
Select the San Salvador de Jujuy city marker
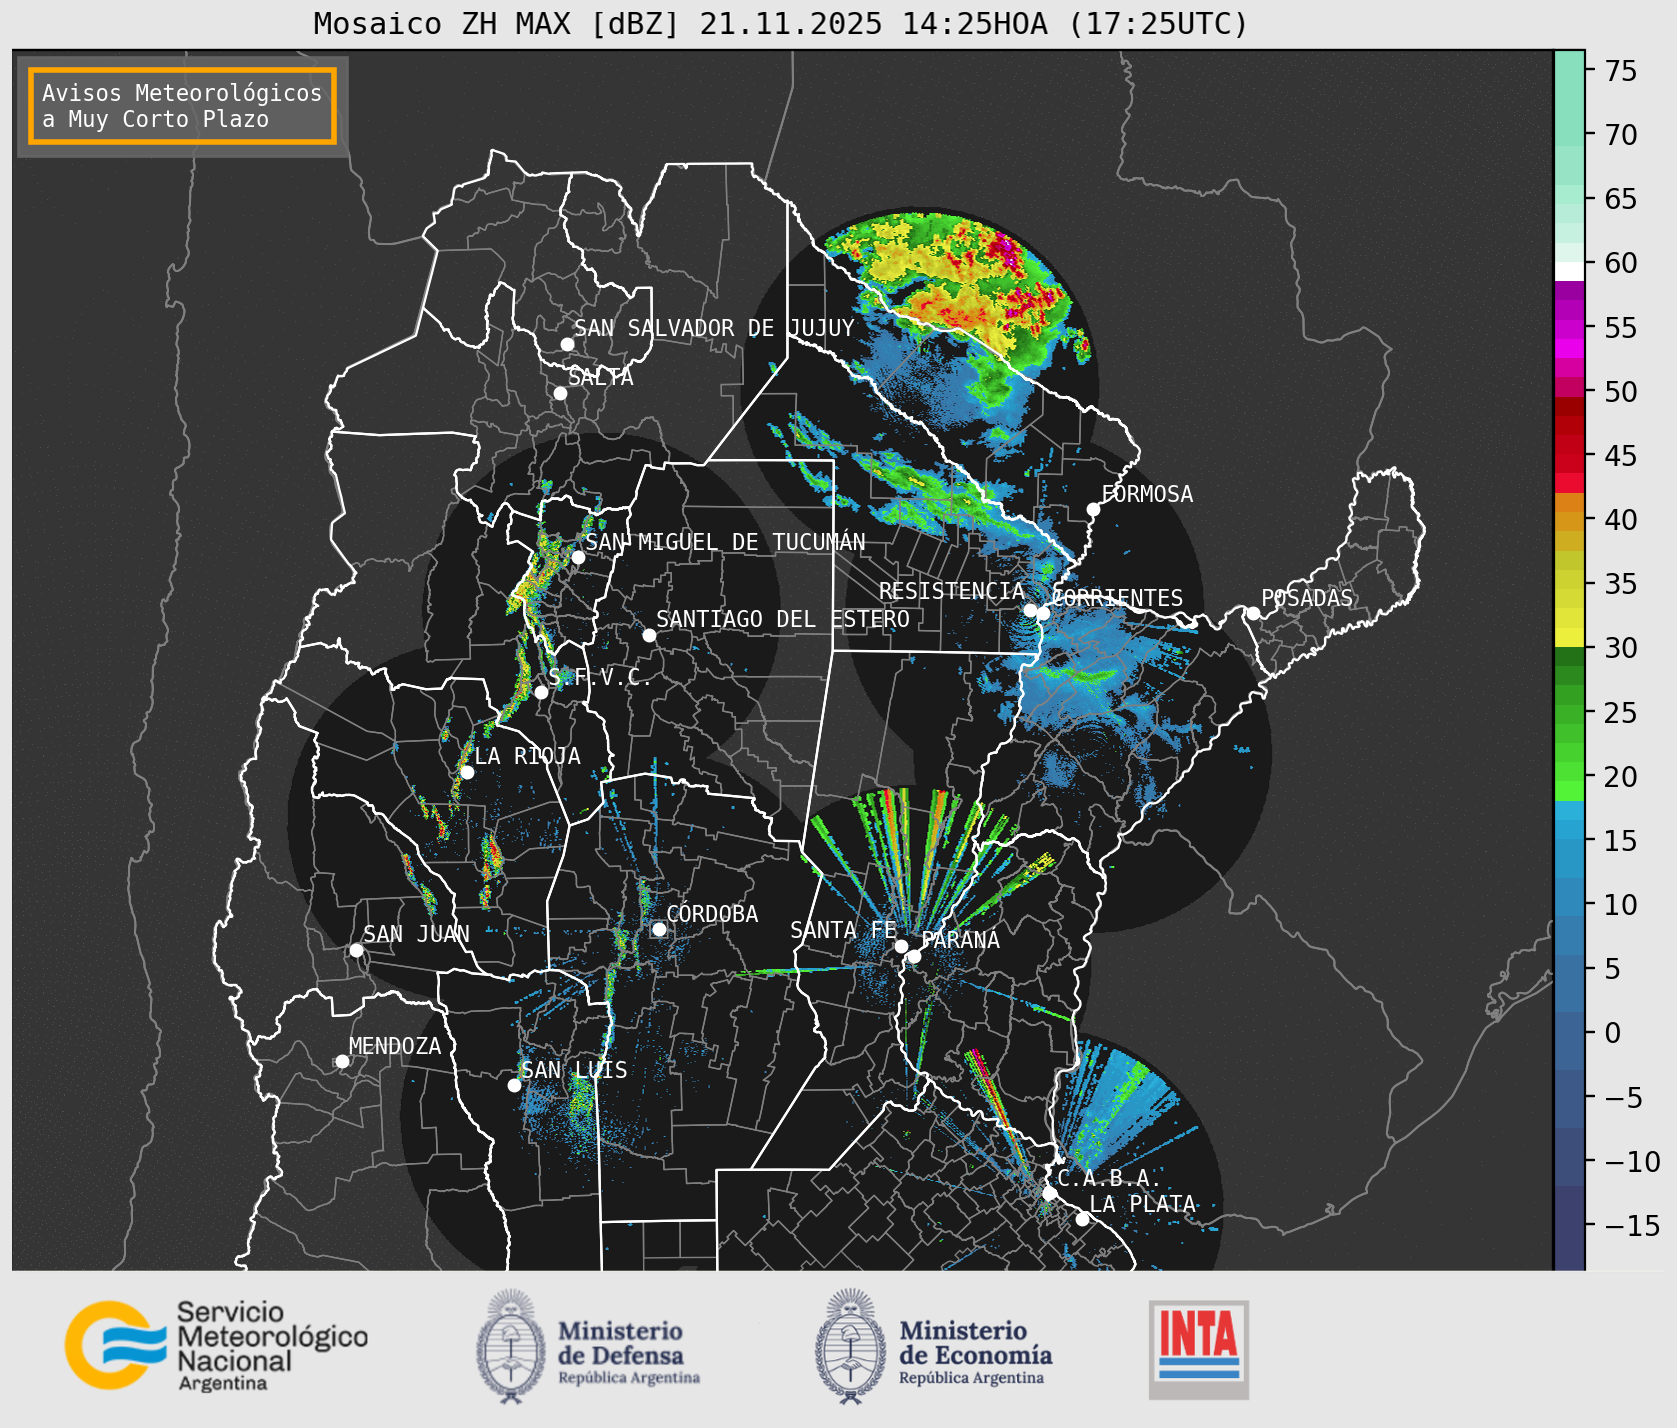click(567, 344)
